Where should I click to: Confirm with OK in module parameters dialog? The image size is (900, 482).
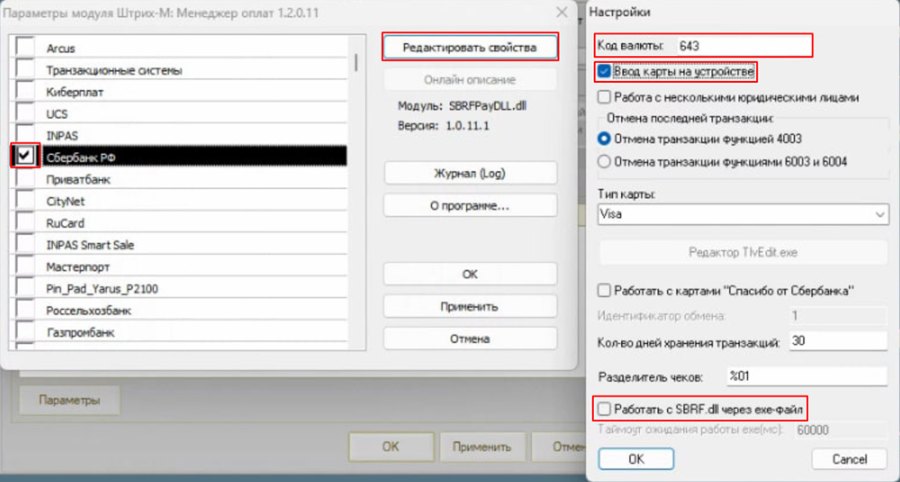click(x=470, y=274)
